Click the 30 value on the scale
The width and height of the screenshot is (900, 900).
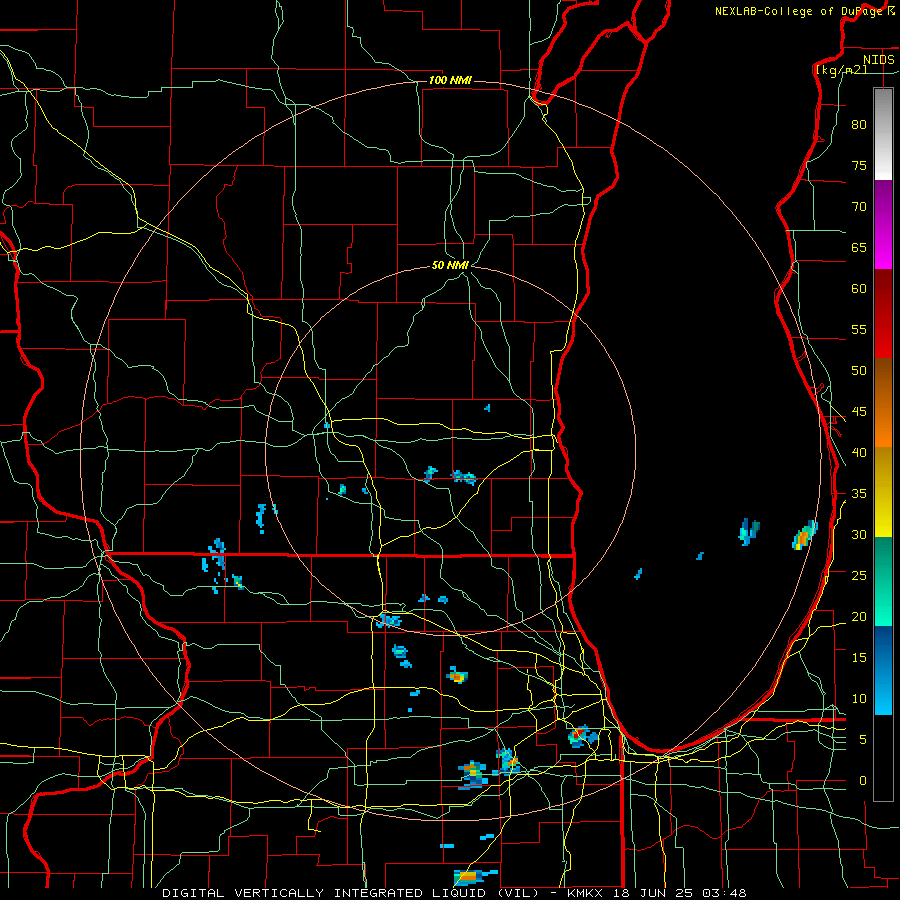(x=859, y=535)
